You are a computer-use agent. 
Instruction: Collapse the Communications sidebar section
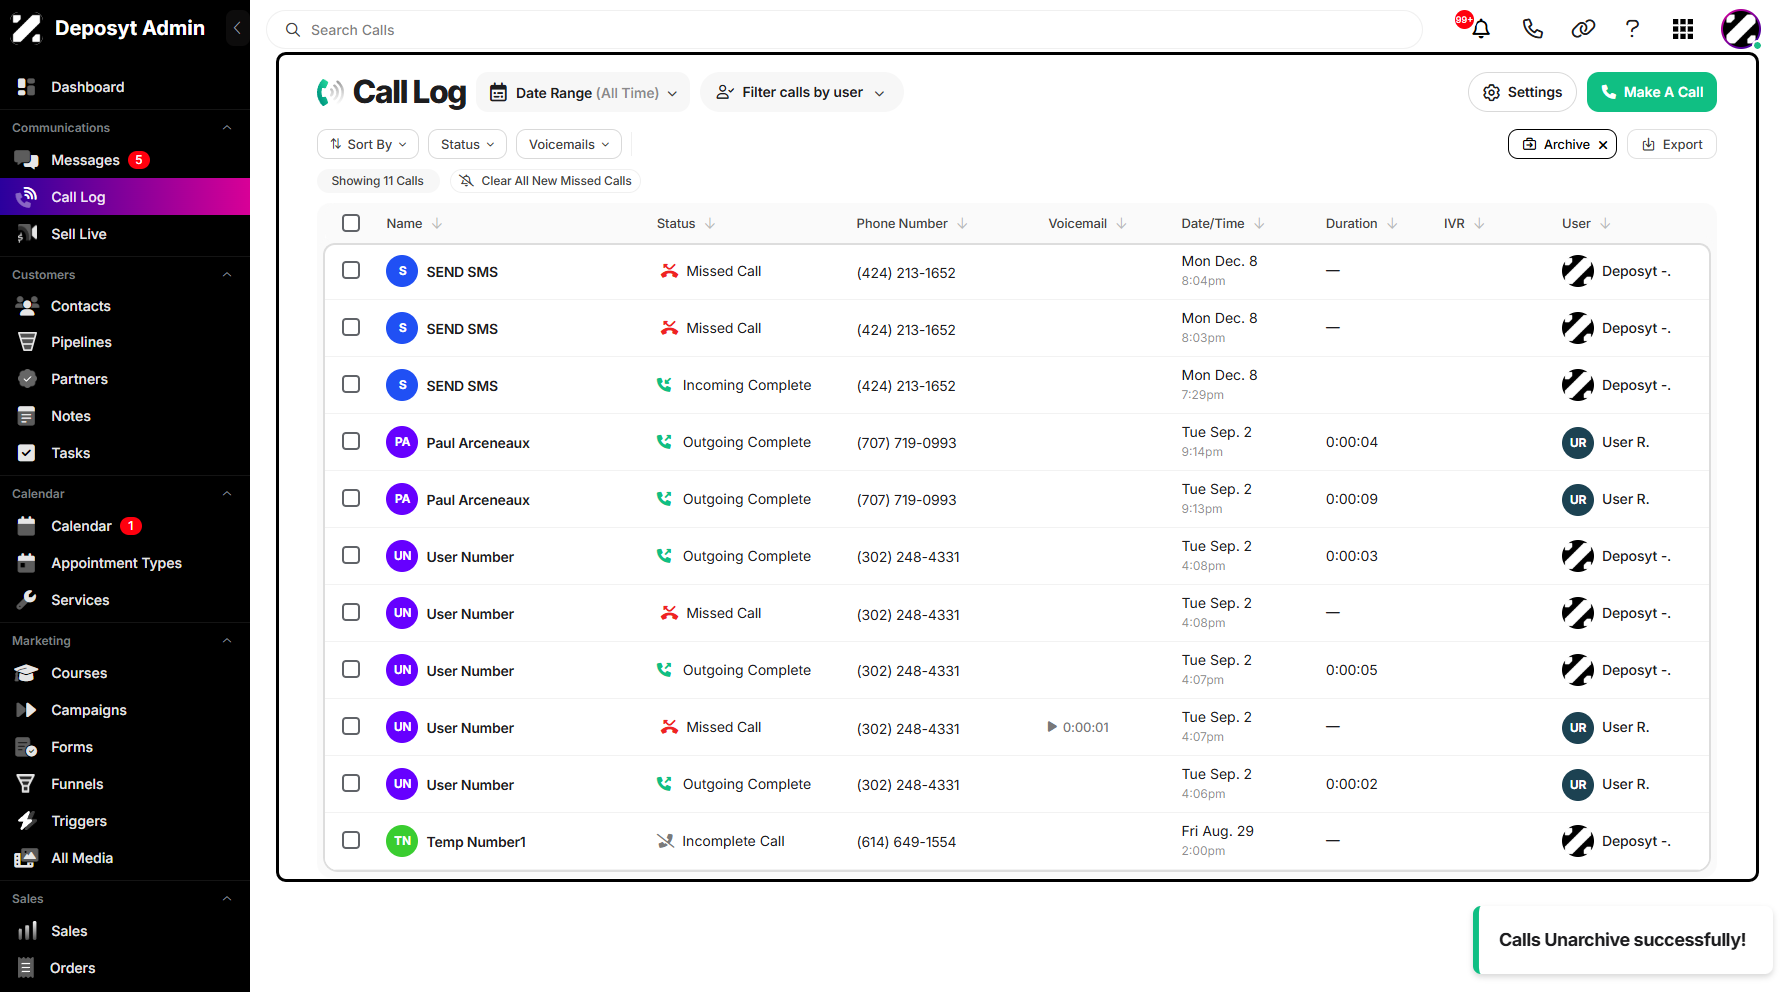[x=227, y=128]
